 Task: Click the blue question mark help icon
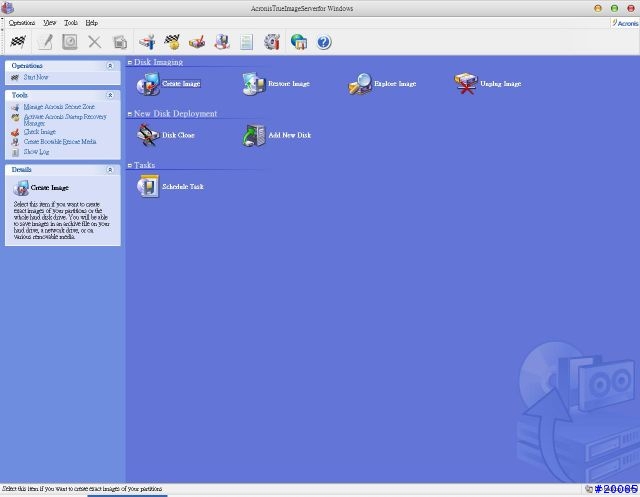pyautogui.click(x=324, y=42)
